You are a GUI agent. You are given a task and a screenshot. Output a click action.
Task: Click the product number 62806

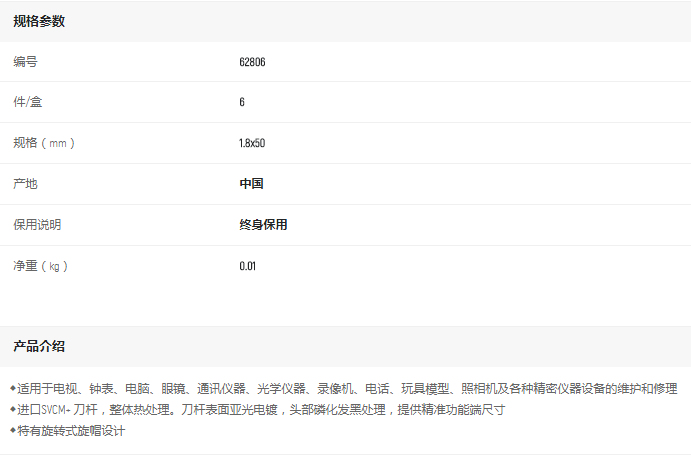(252, 62)
